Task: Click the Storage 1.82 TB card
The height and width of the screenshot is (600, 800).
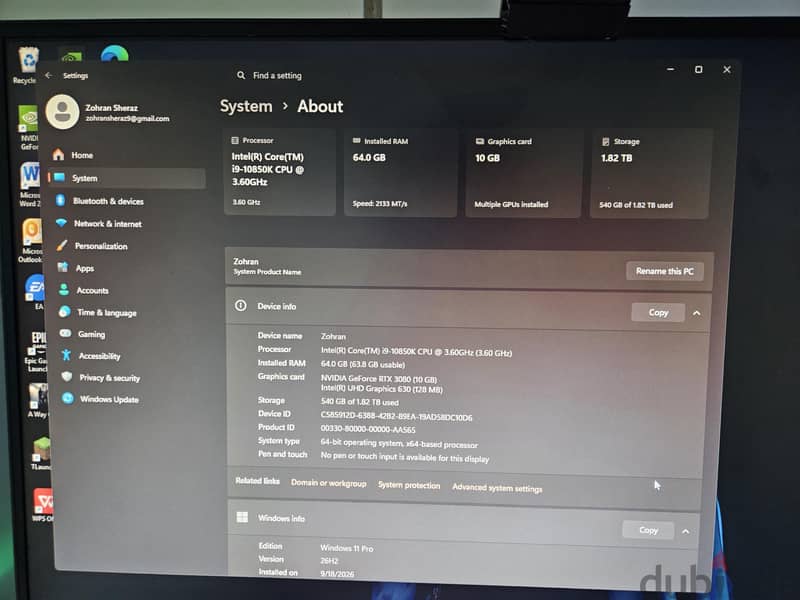Action: [650, 174]
